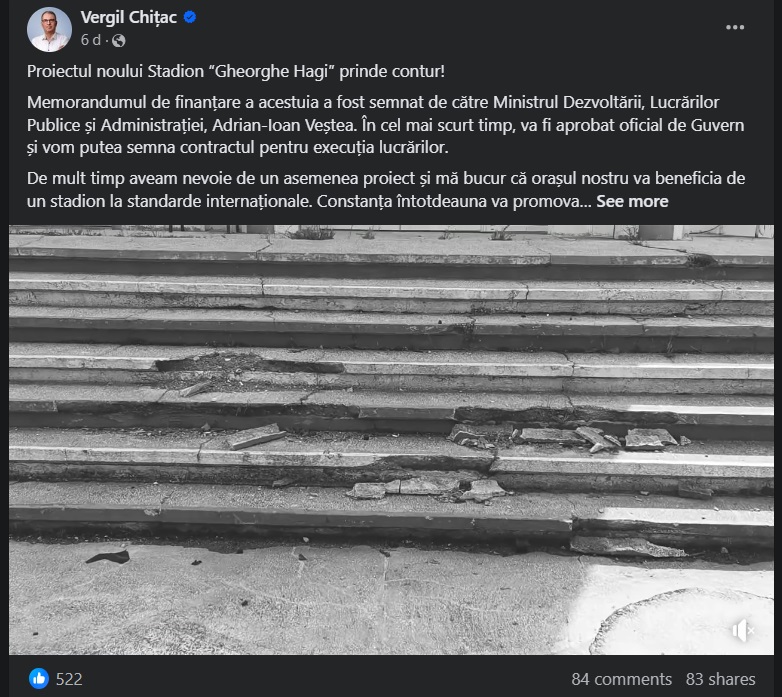
Task: Expand the post text with See more
Action: pyautogui.click(x=633, y=201)
